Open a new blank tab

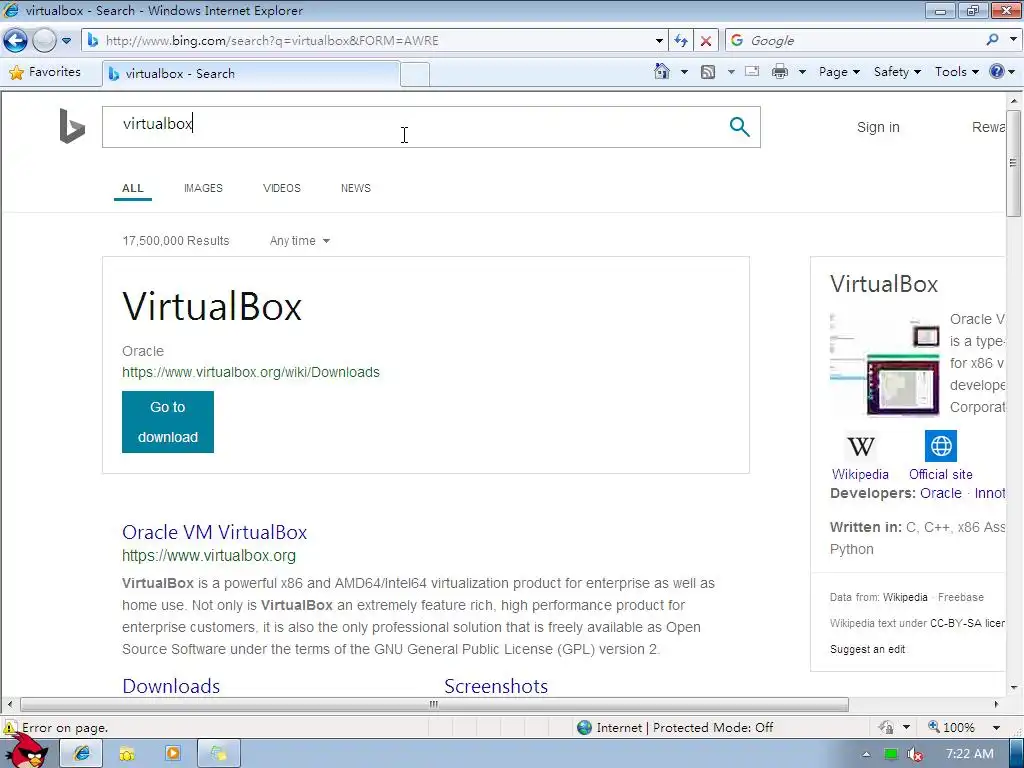tap(415, 74)
